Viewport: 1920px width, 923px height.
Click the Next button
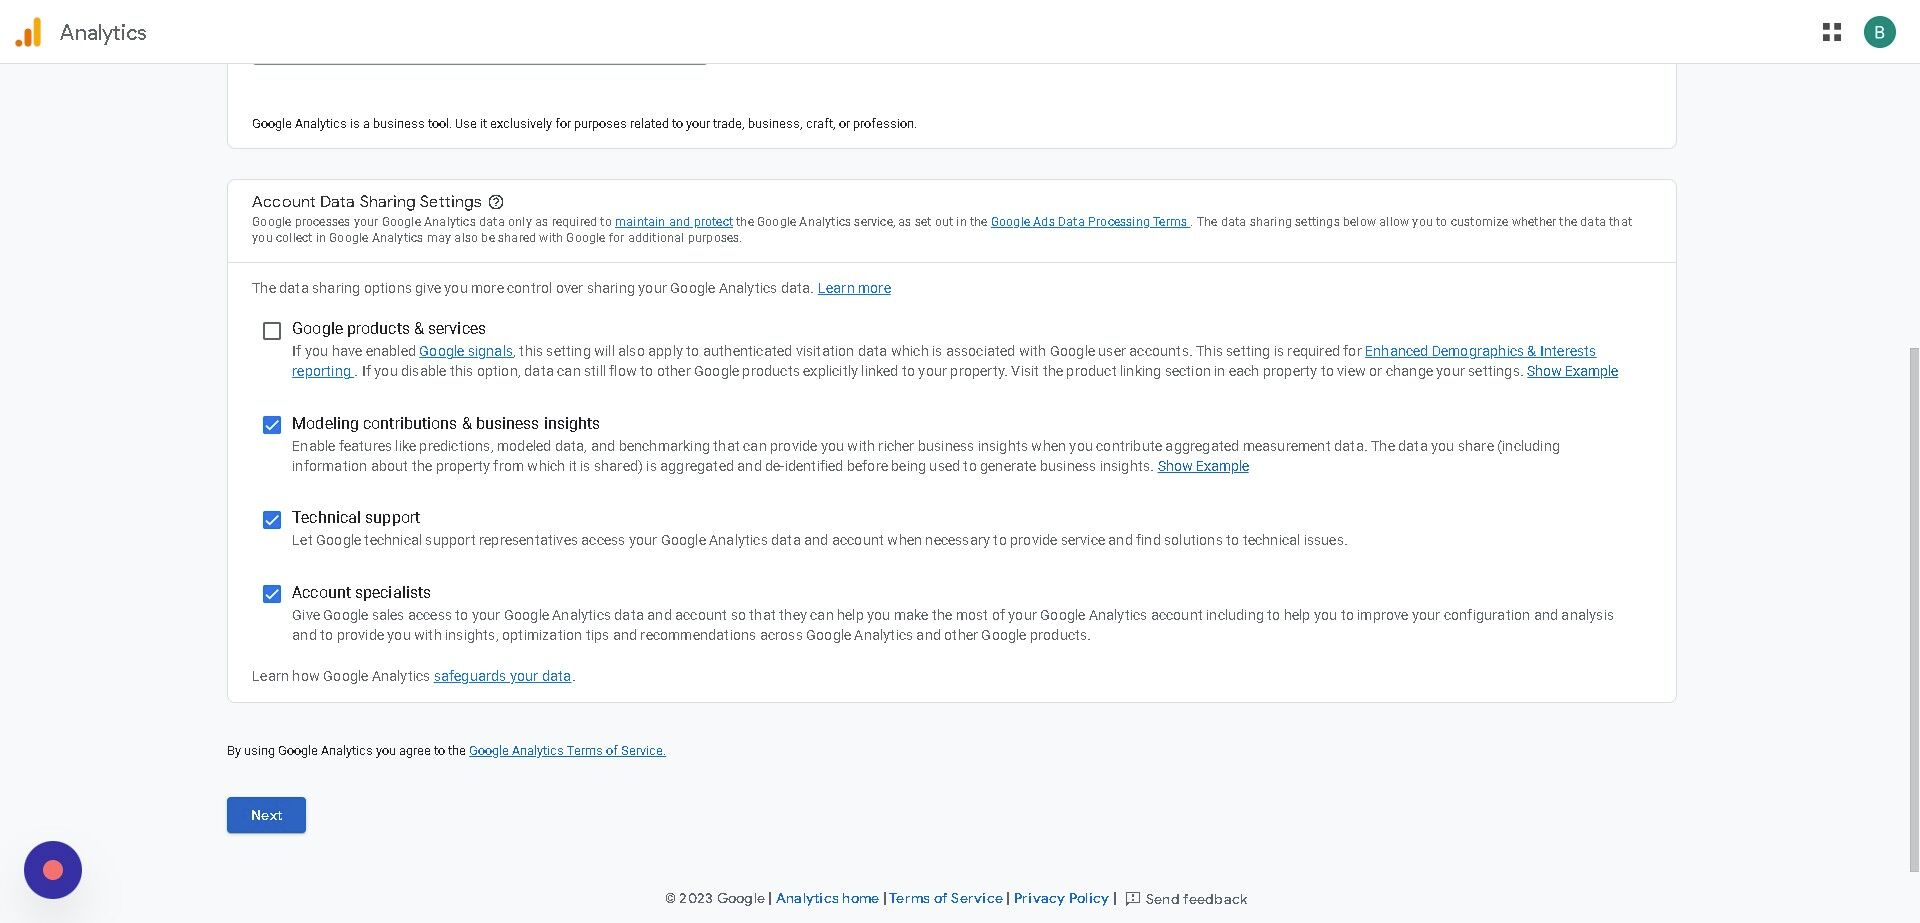tap(266, 815)
